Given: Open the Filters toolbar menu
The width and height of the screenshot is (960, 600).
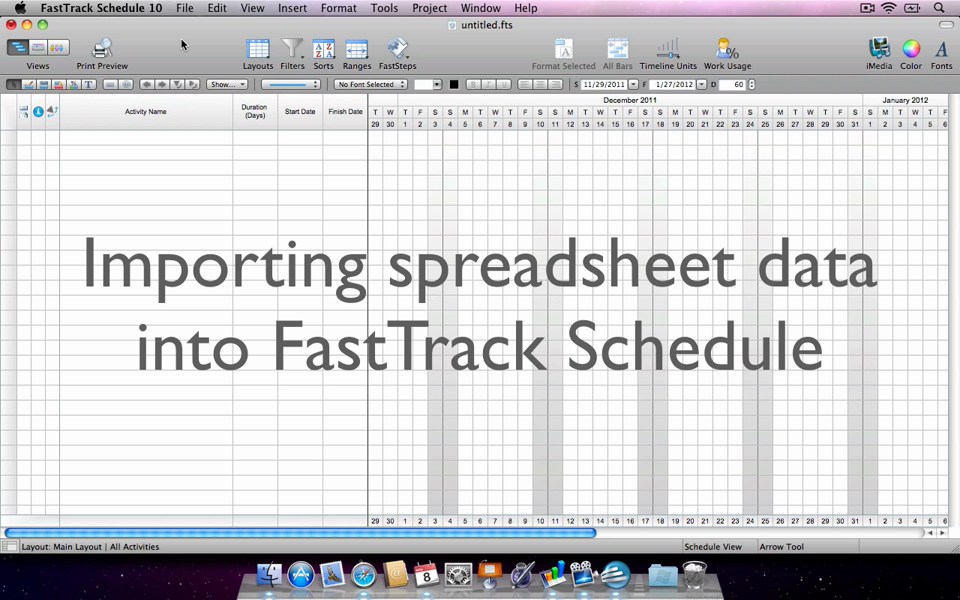Looking at the screenshot, I should (292, 54).
